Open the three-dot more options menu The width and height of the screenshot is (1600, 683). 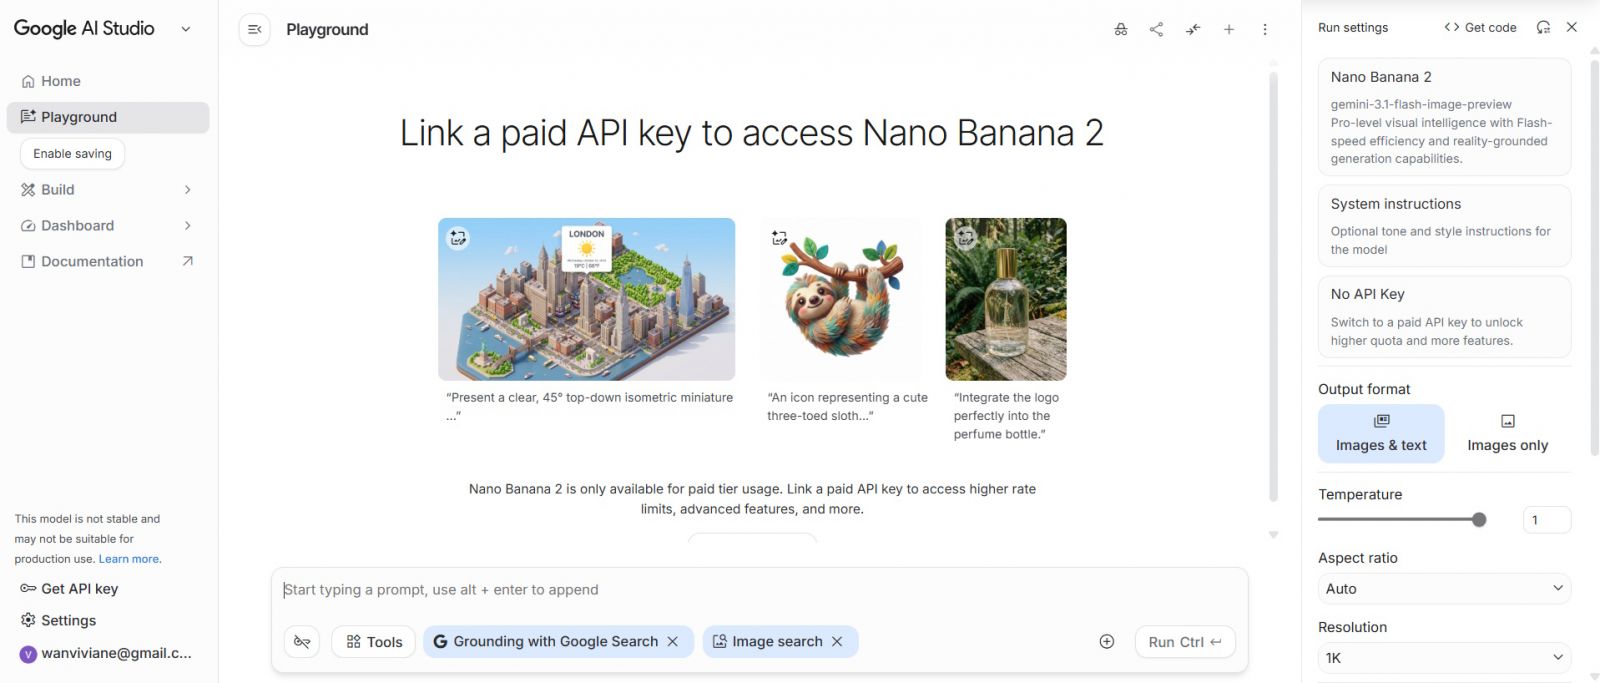(1265, 30)
